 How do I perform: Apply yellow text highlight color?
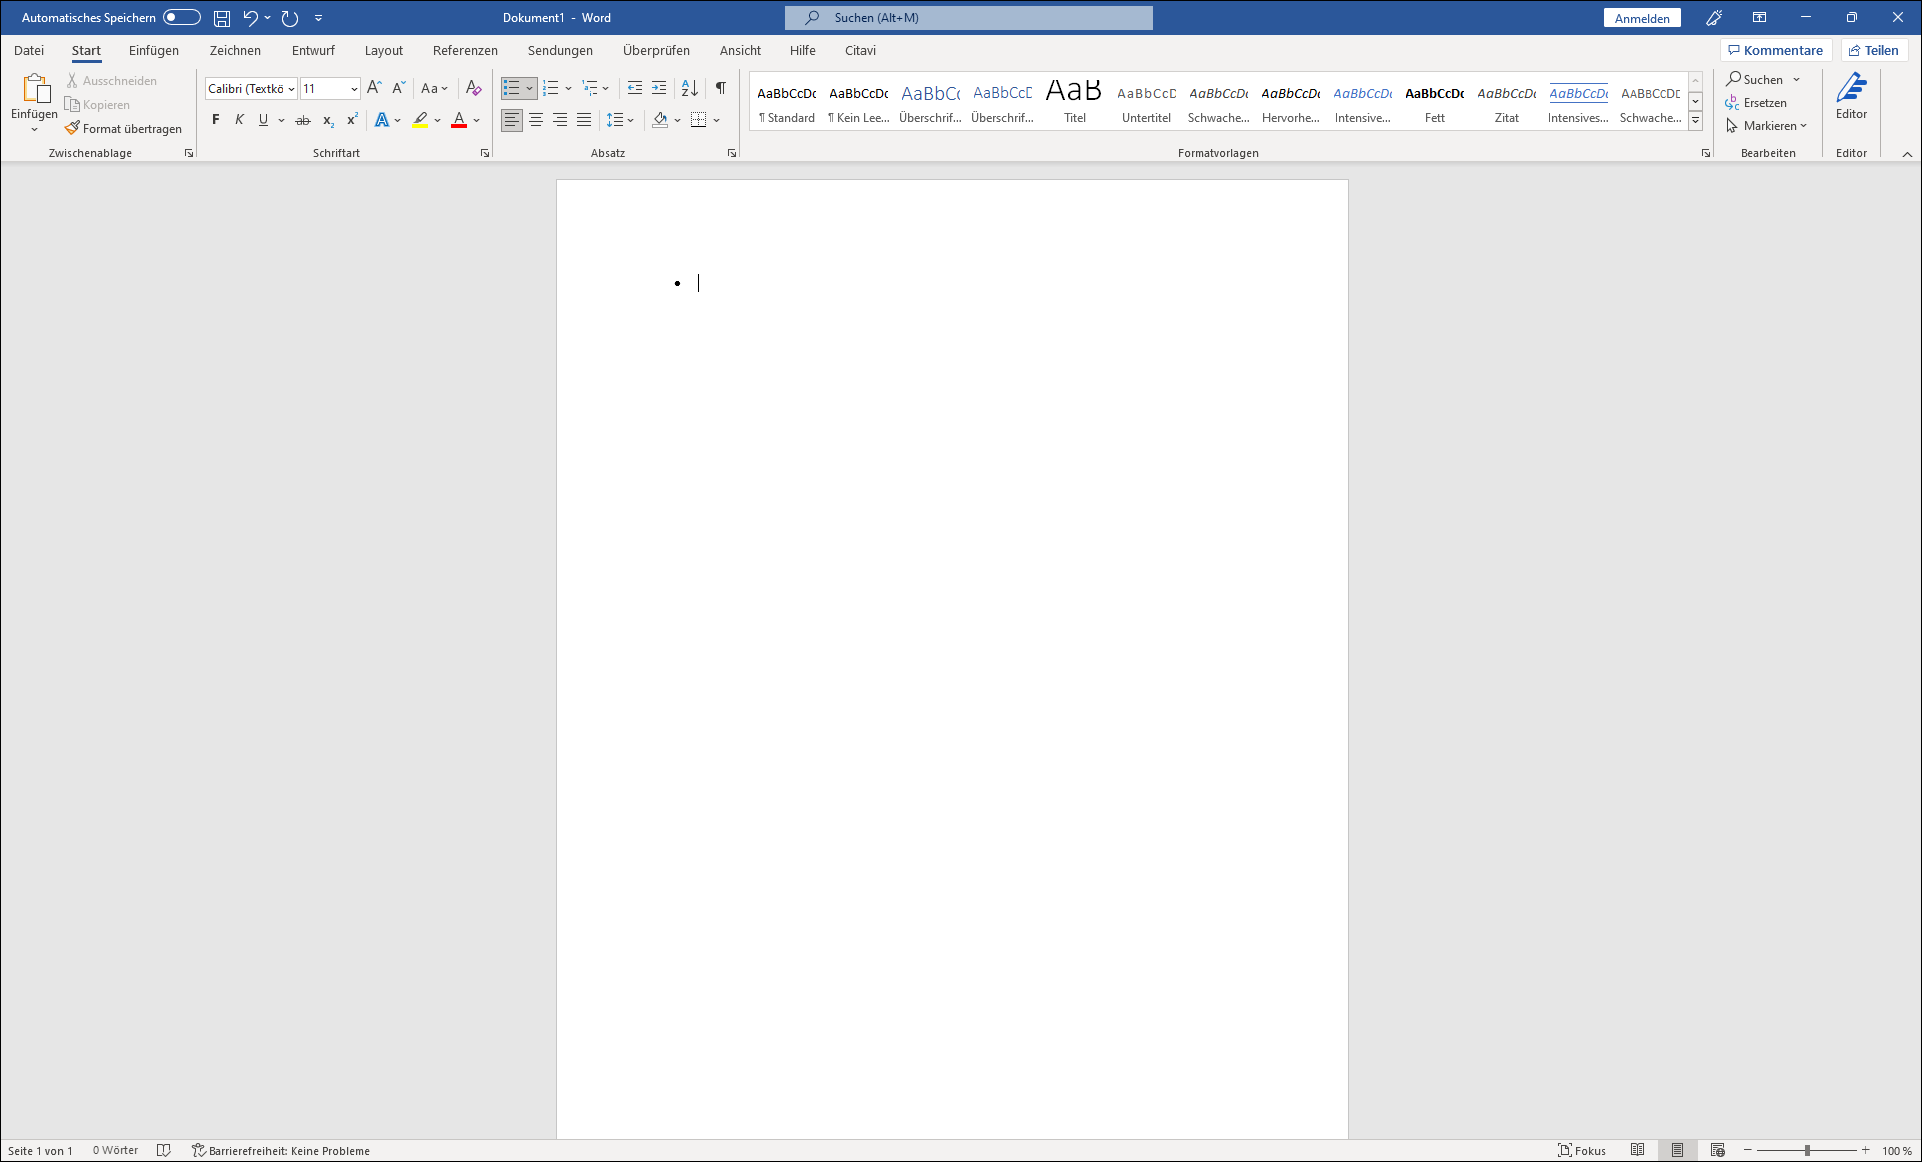point(420,120)
